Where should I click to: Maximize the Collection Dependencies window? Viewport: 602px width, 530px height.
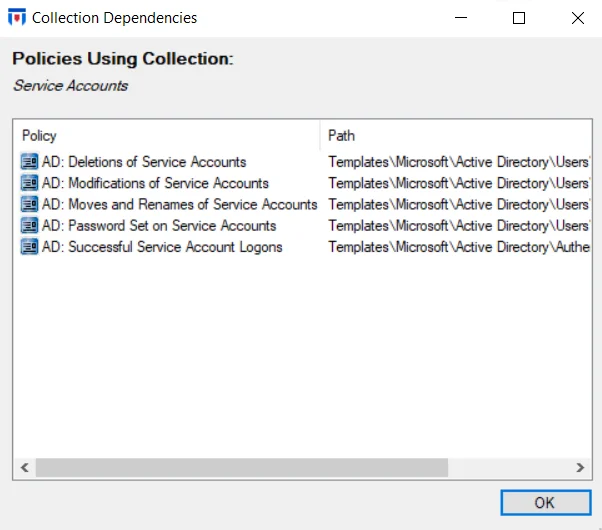point(519,18)
